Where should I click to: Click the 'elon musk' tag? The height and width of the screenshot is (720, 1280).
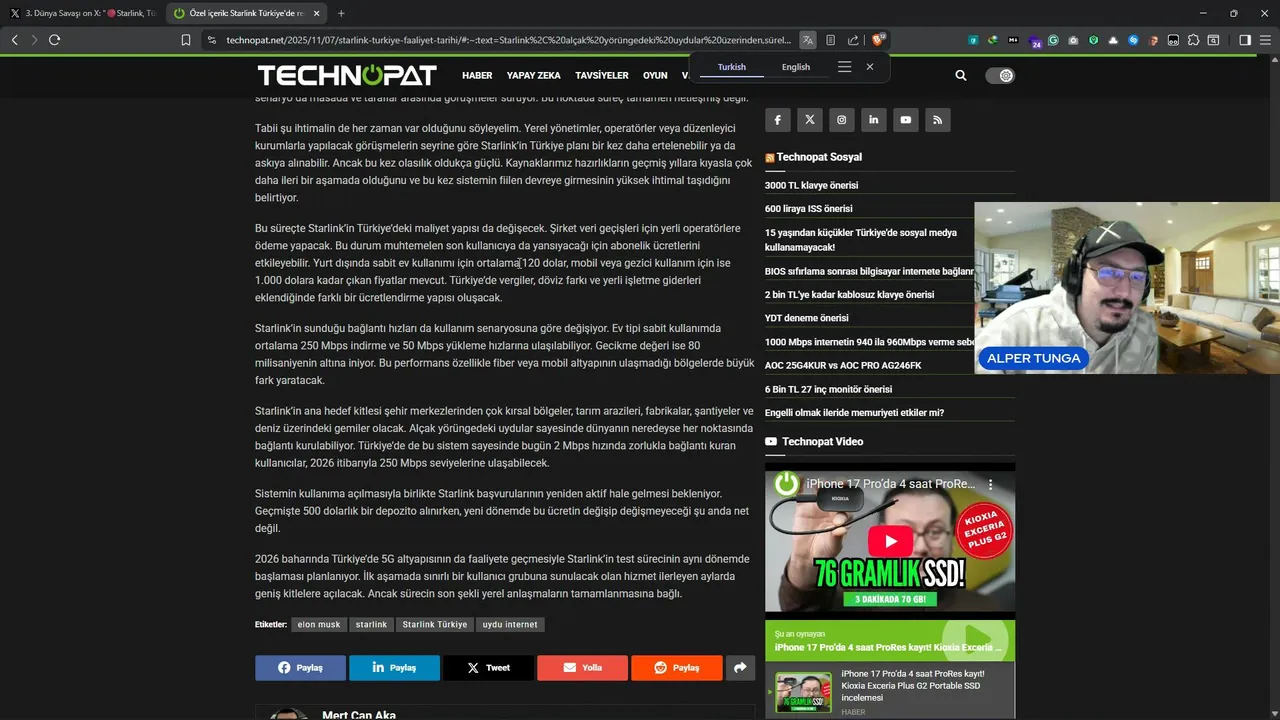pos(319,624)
